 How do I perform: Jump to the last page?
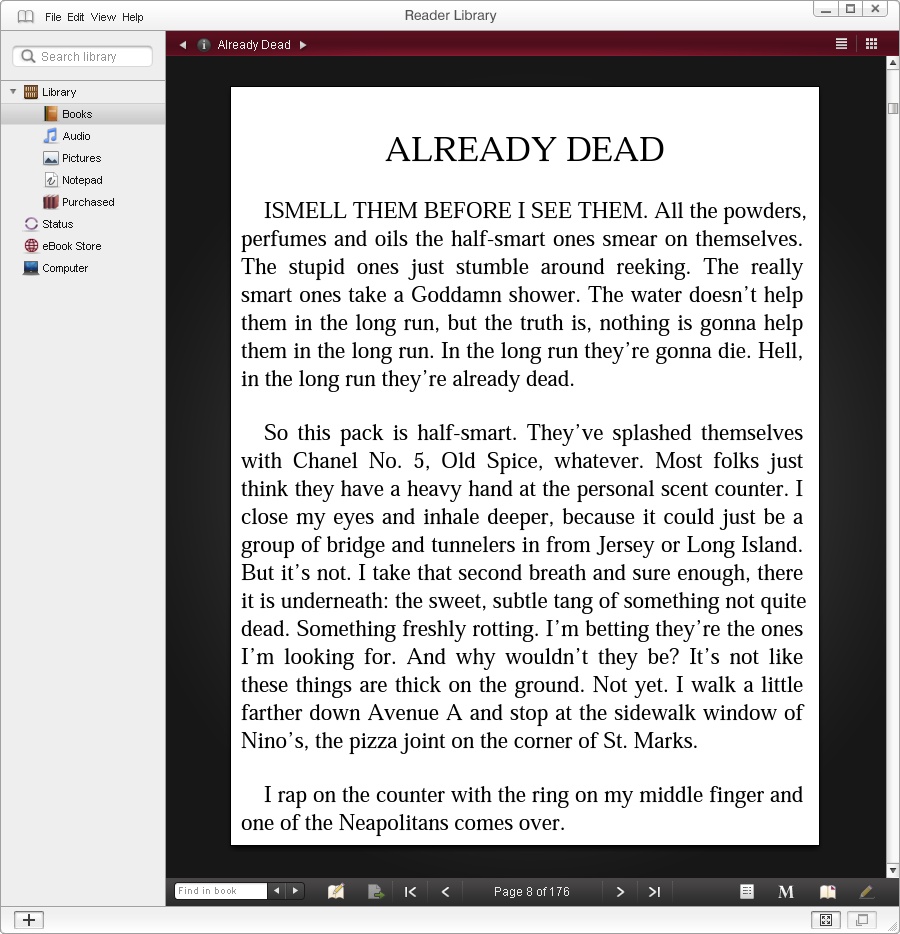pyautogui.click(x=655, y=892)
